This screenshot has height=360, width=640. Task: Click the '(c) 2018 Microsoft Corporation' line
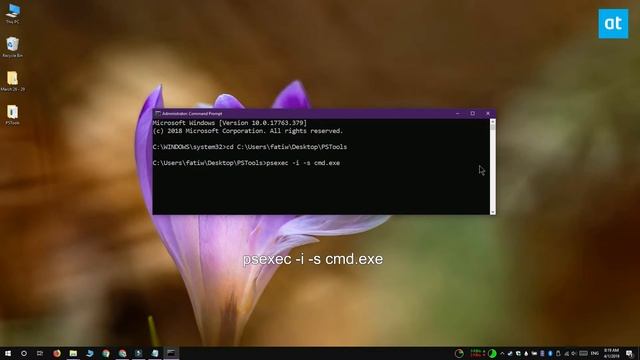[248, 131]
